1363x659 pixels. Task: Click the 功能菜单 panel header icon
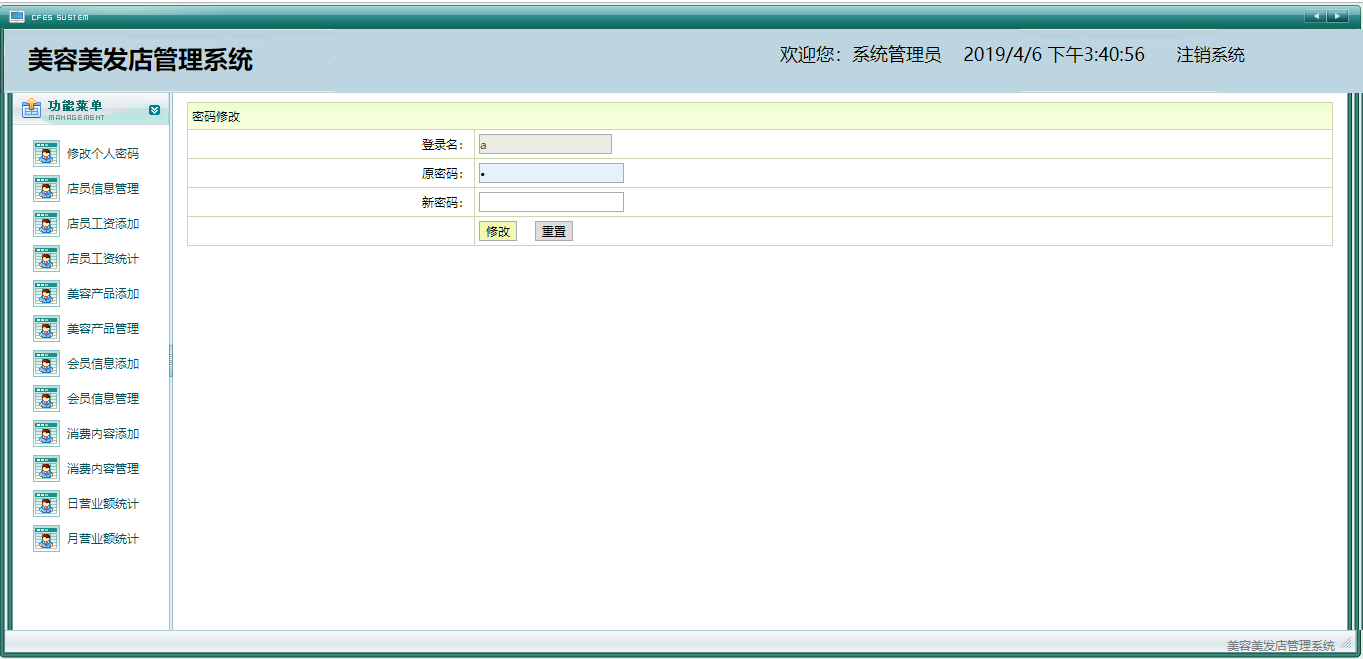31,108
